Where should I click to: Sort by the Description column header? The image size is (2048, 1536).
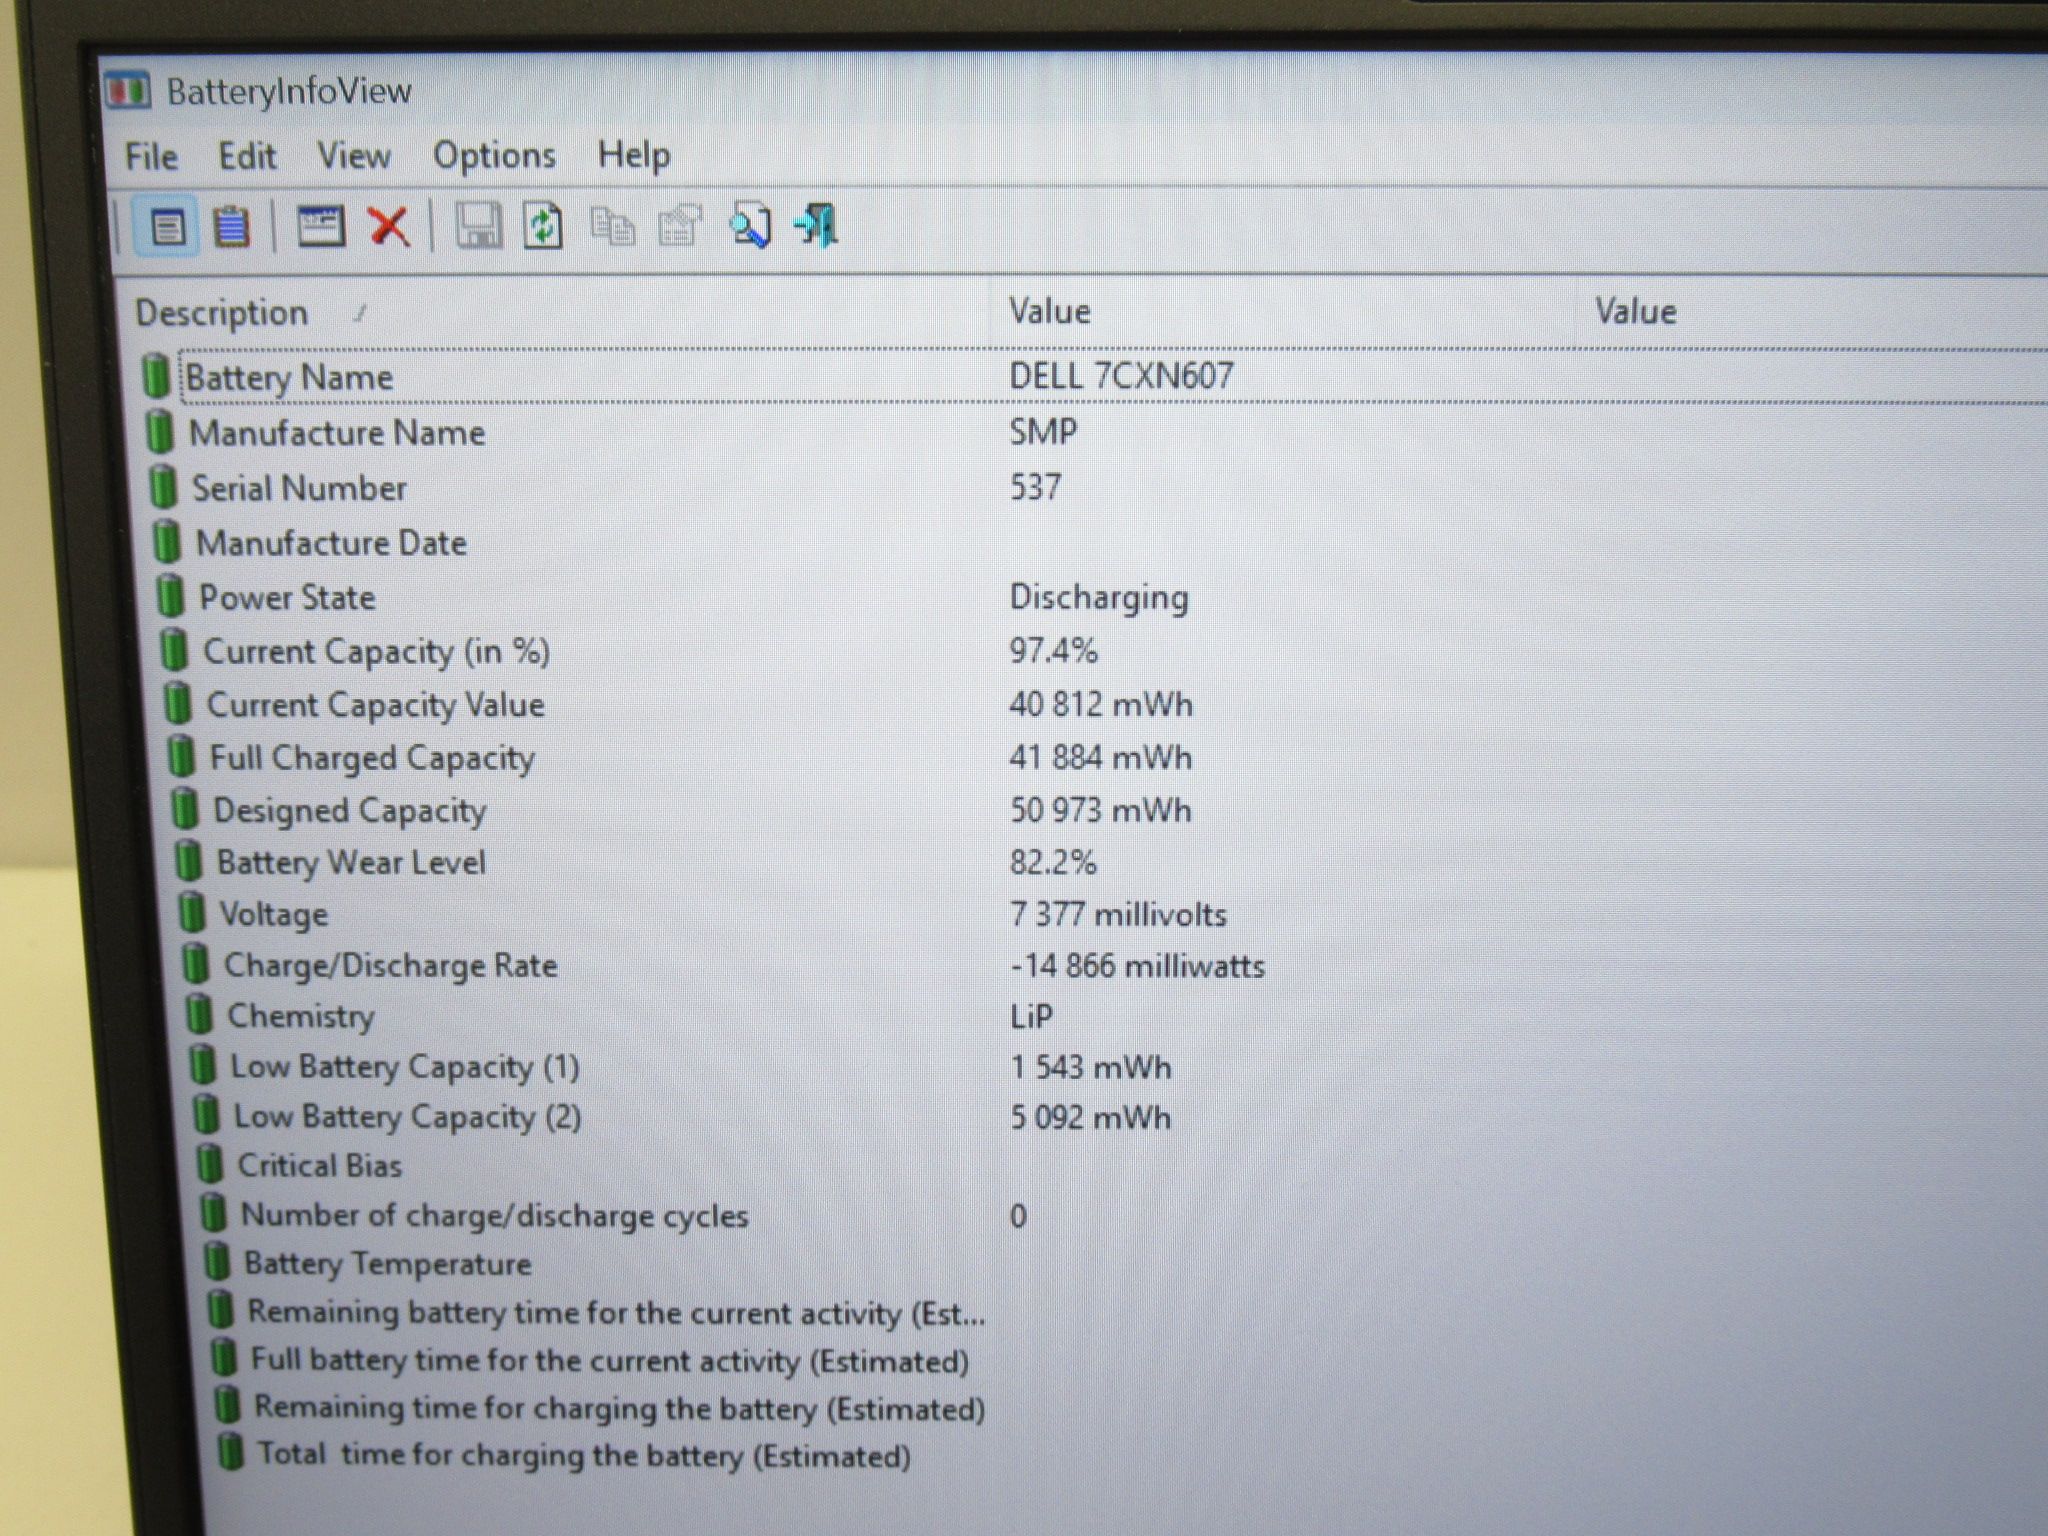pyautogui.click(x=221, y=313)
